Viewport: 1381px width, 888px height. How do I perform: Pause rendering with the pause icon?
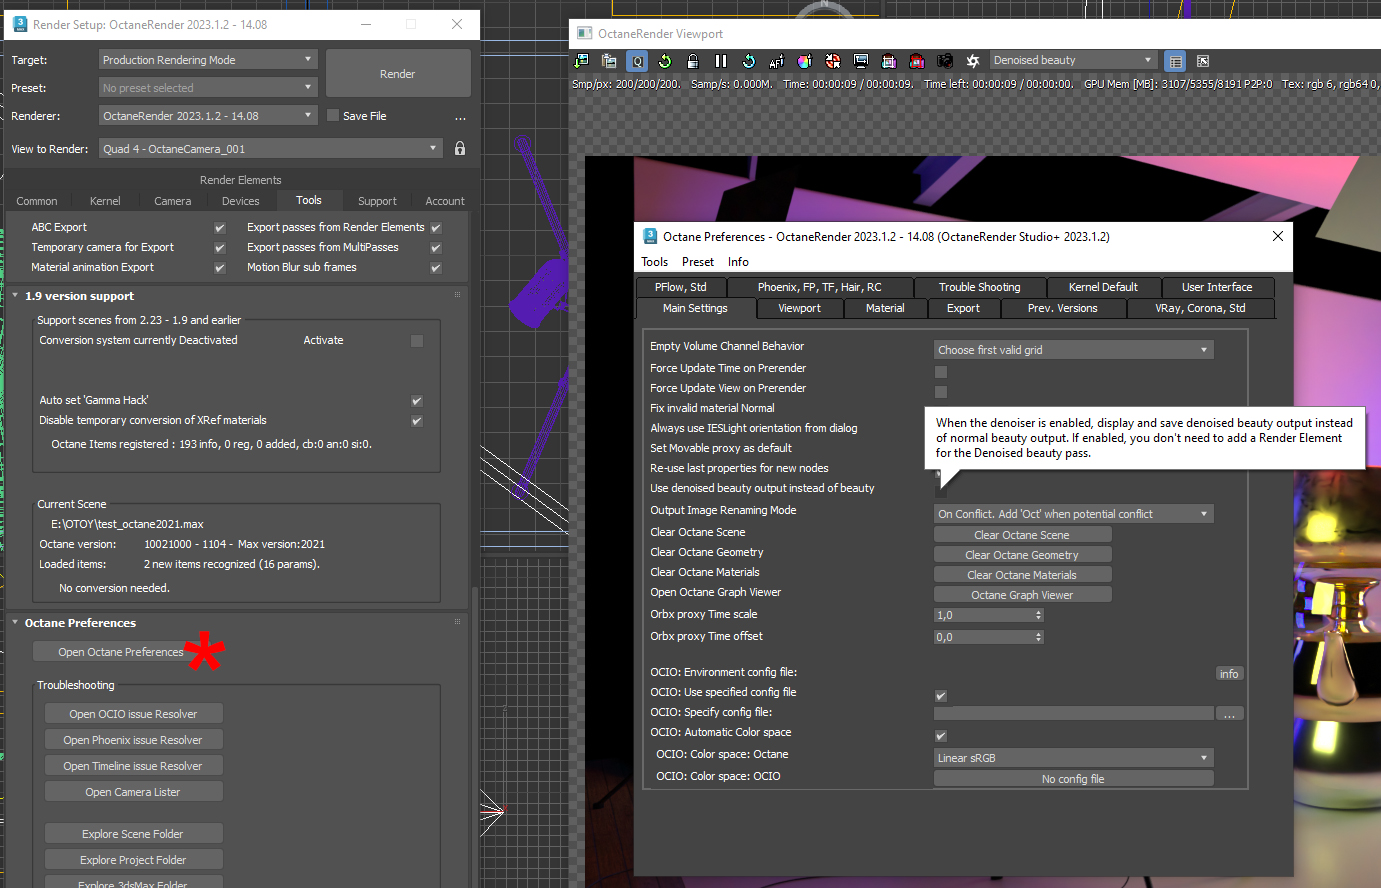coord(721,61)
